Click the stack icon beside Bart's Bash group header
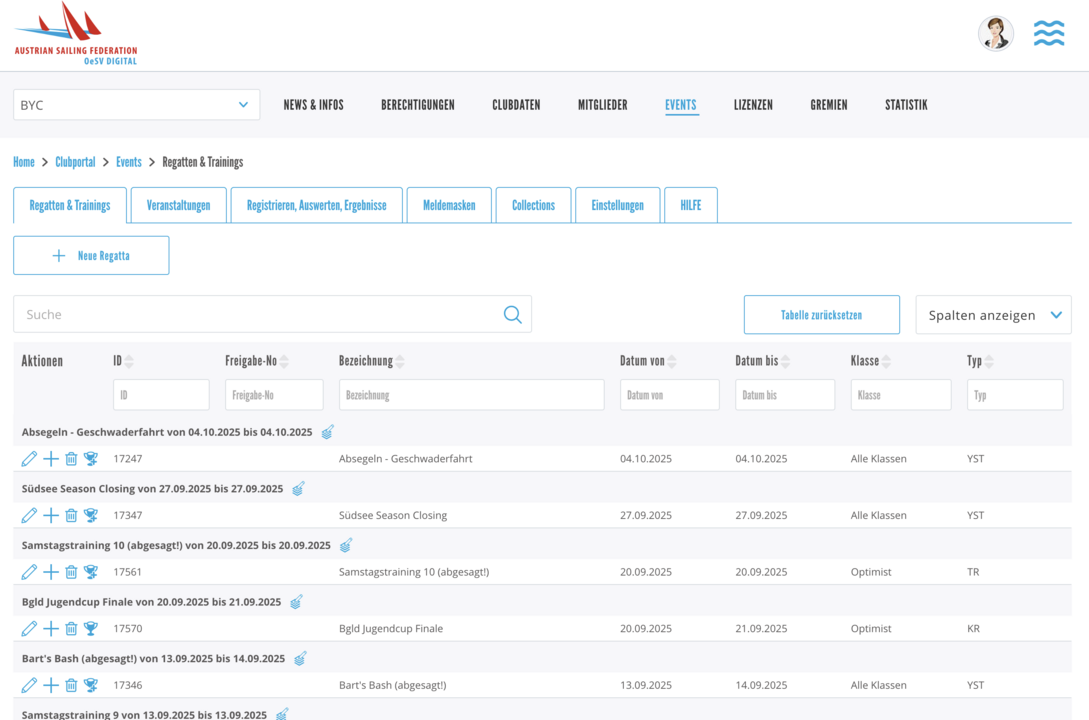Image resolution: width=1089 pixels, height=720 pixels. click(x=300, y=659)
